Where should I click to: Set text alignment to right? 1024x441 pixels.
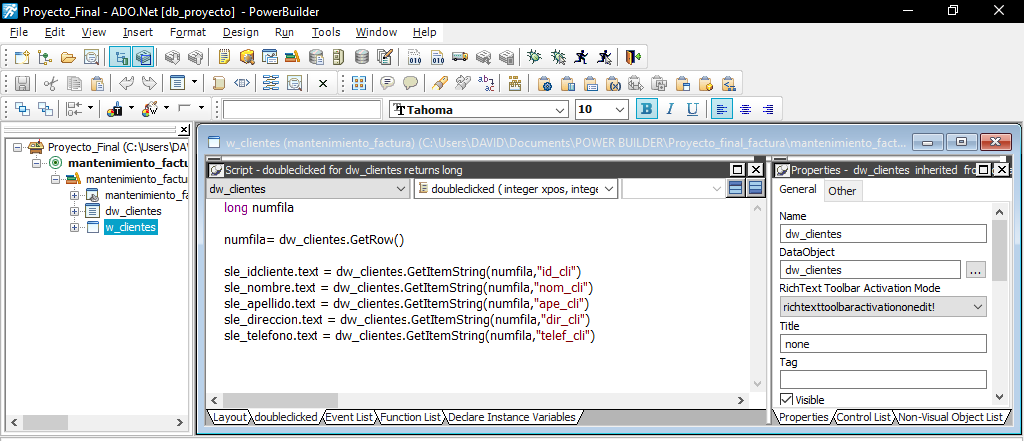[x=768, y=109]
